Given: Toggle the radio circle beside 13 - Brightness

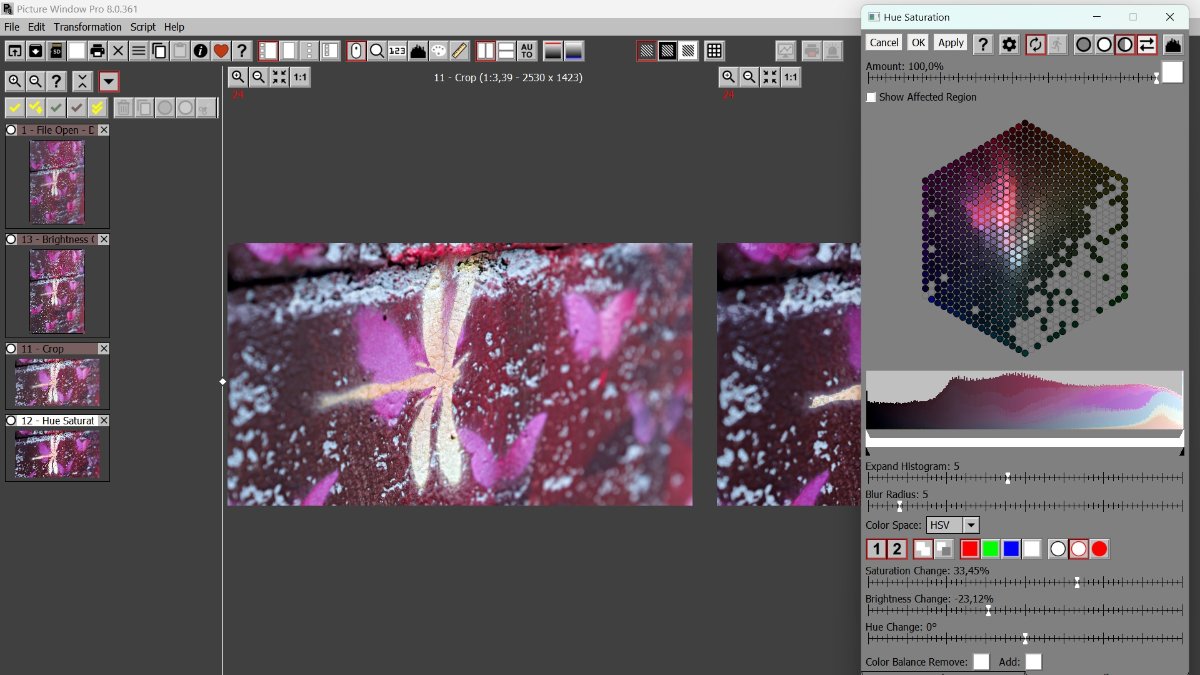Looking at the screenshot, I should (12, 240).
